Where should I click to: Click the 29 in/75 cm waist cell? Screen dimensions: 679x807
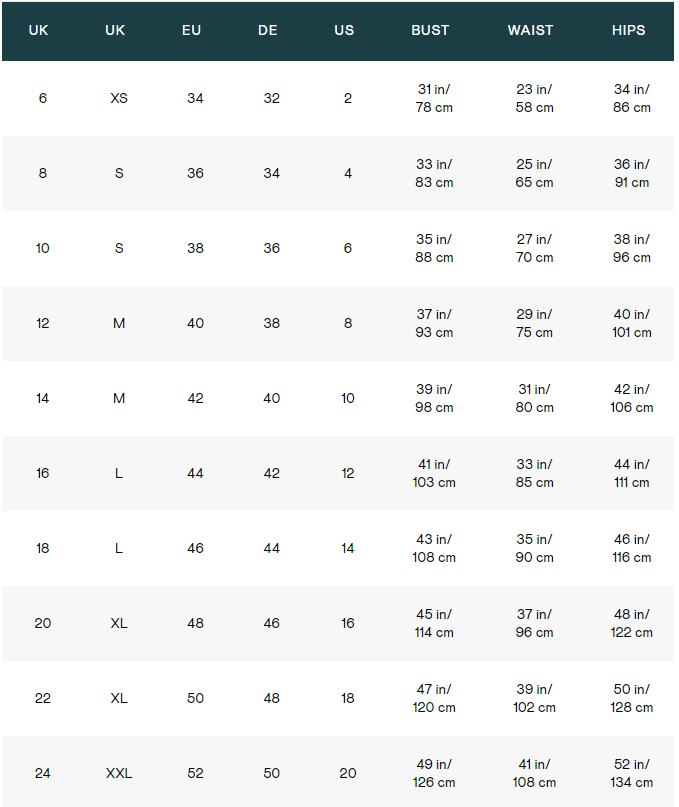[534, 323]
